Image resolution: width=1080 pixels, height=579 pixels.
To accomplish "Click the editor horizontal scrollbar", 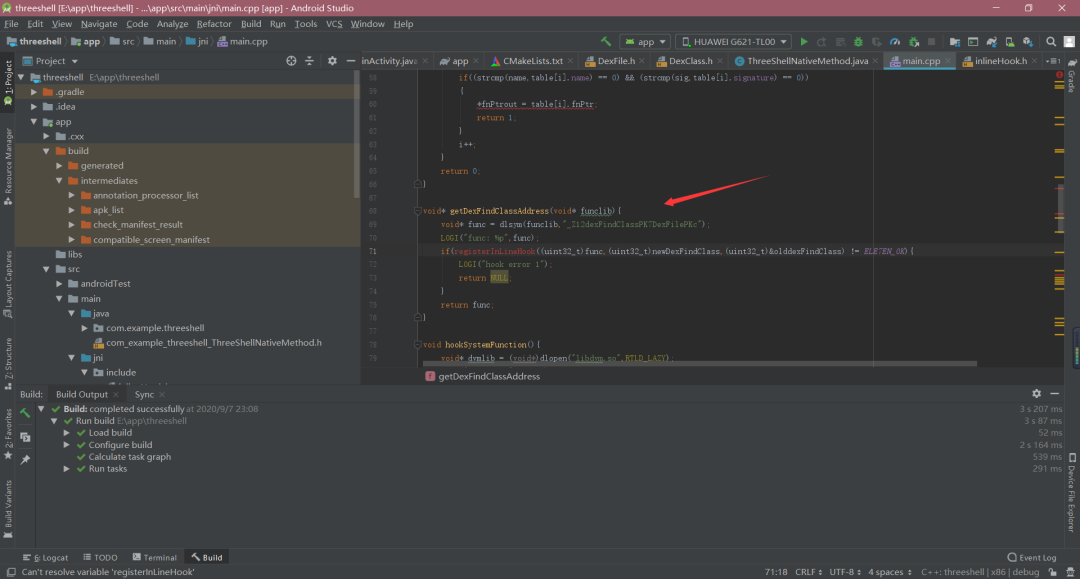I will (x=700, y=364).
